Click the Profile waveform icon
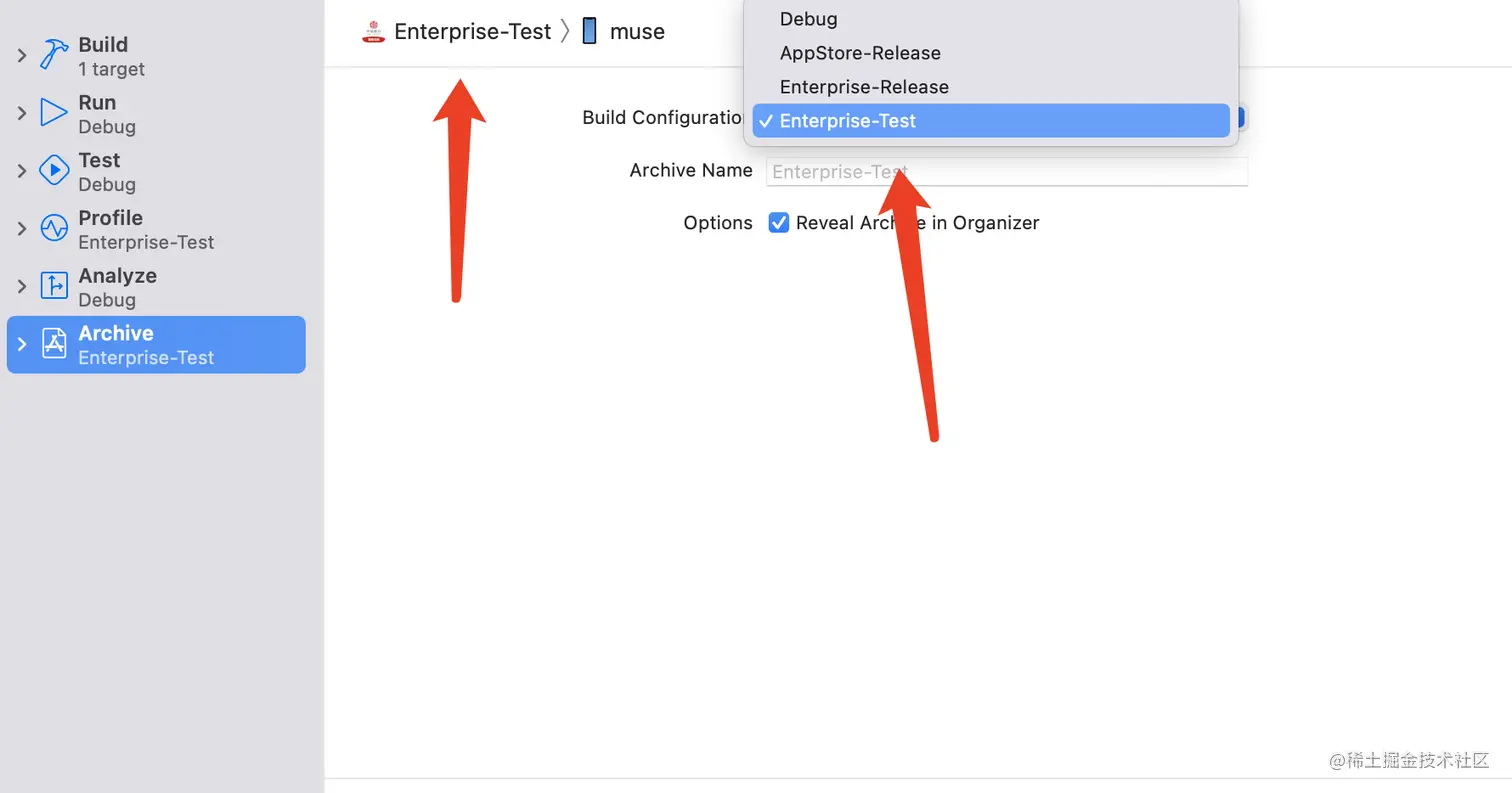Screen dimensions: 1512x793 click(x=54, y=229)
